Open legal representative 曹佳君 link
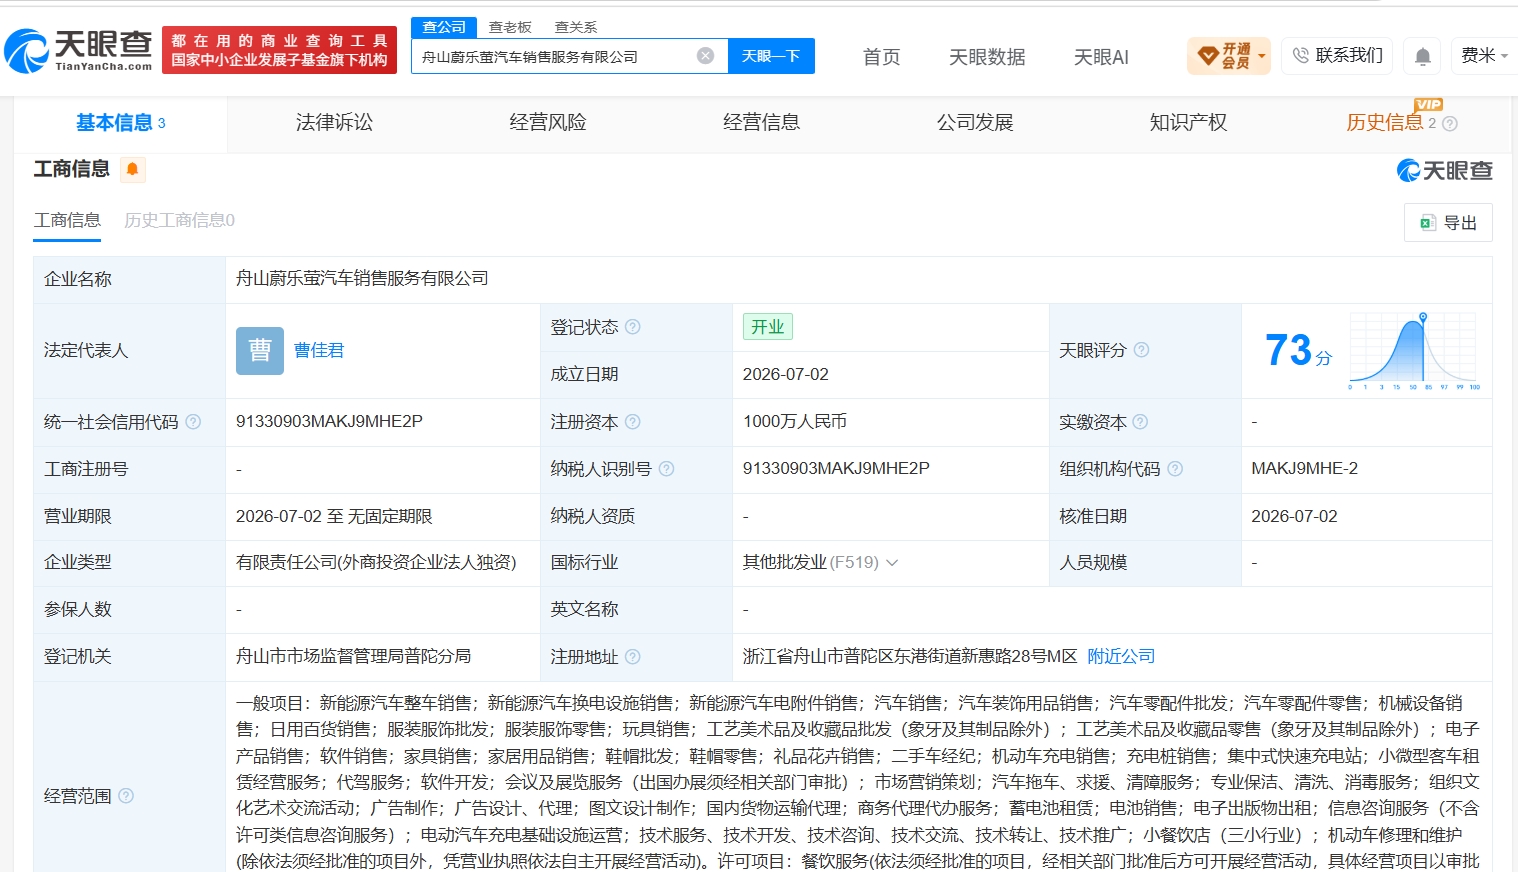This screenshot has width=1518, height=872. click(319, 351)
